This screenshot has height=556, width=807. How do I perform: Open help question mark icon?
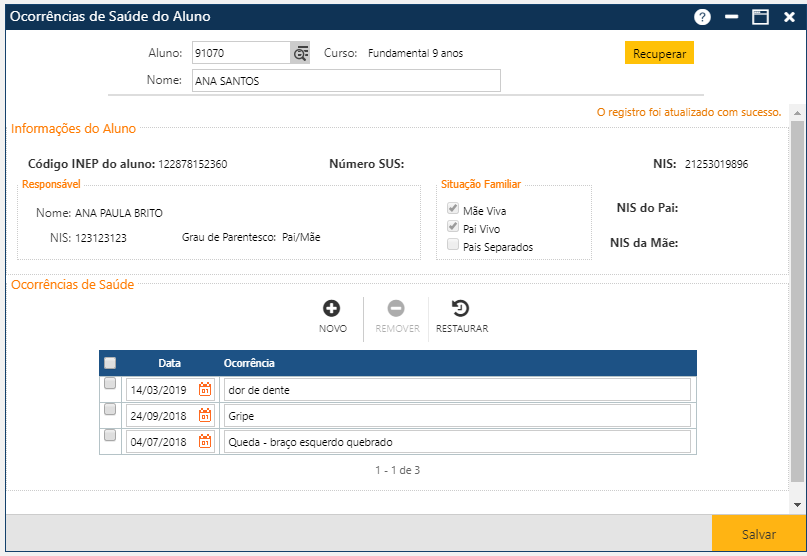pos(703,17)
